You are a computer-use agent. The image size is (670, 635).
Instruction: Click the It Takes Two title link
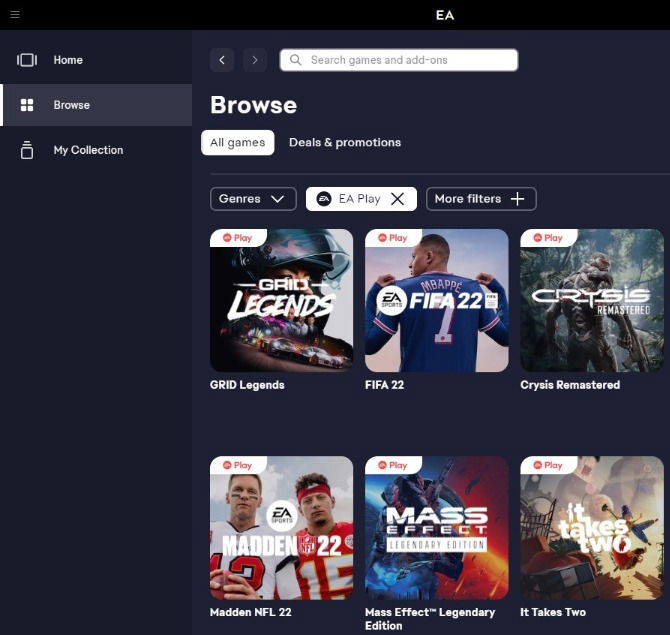pos(553,612)
